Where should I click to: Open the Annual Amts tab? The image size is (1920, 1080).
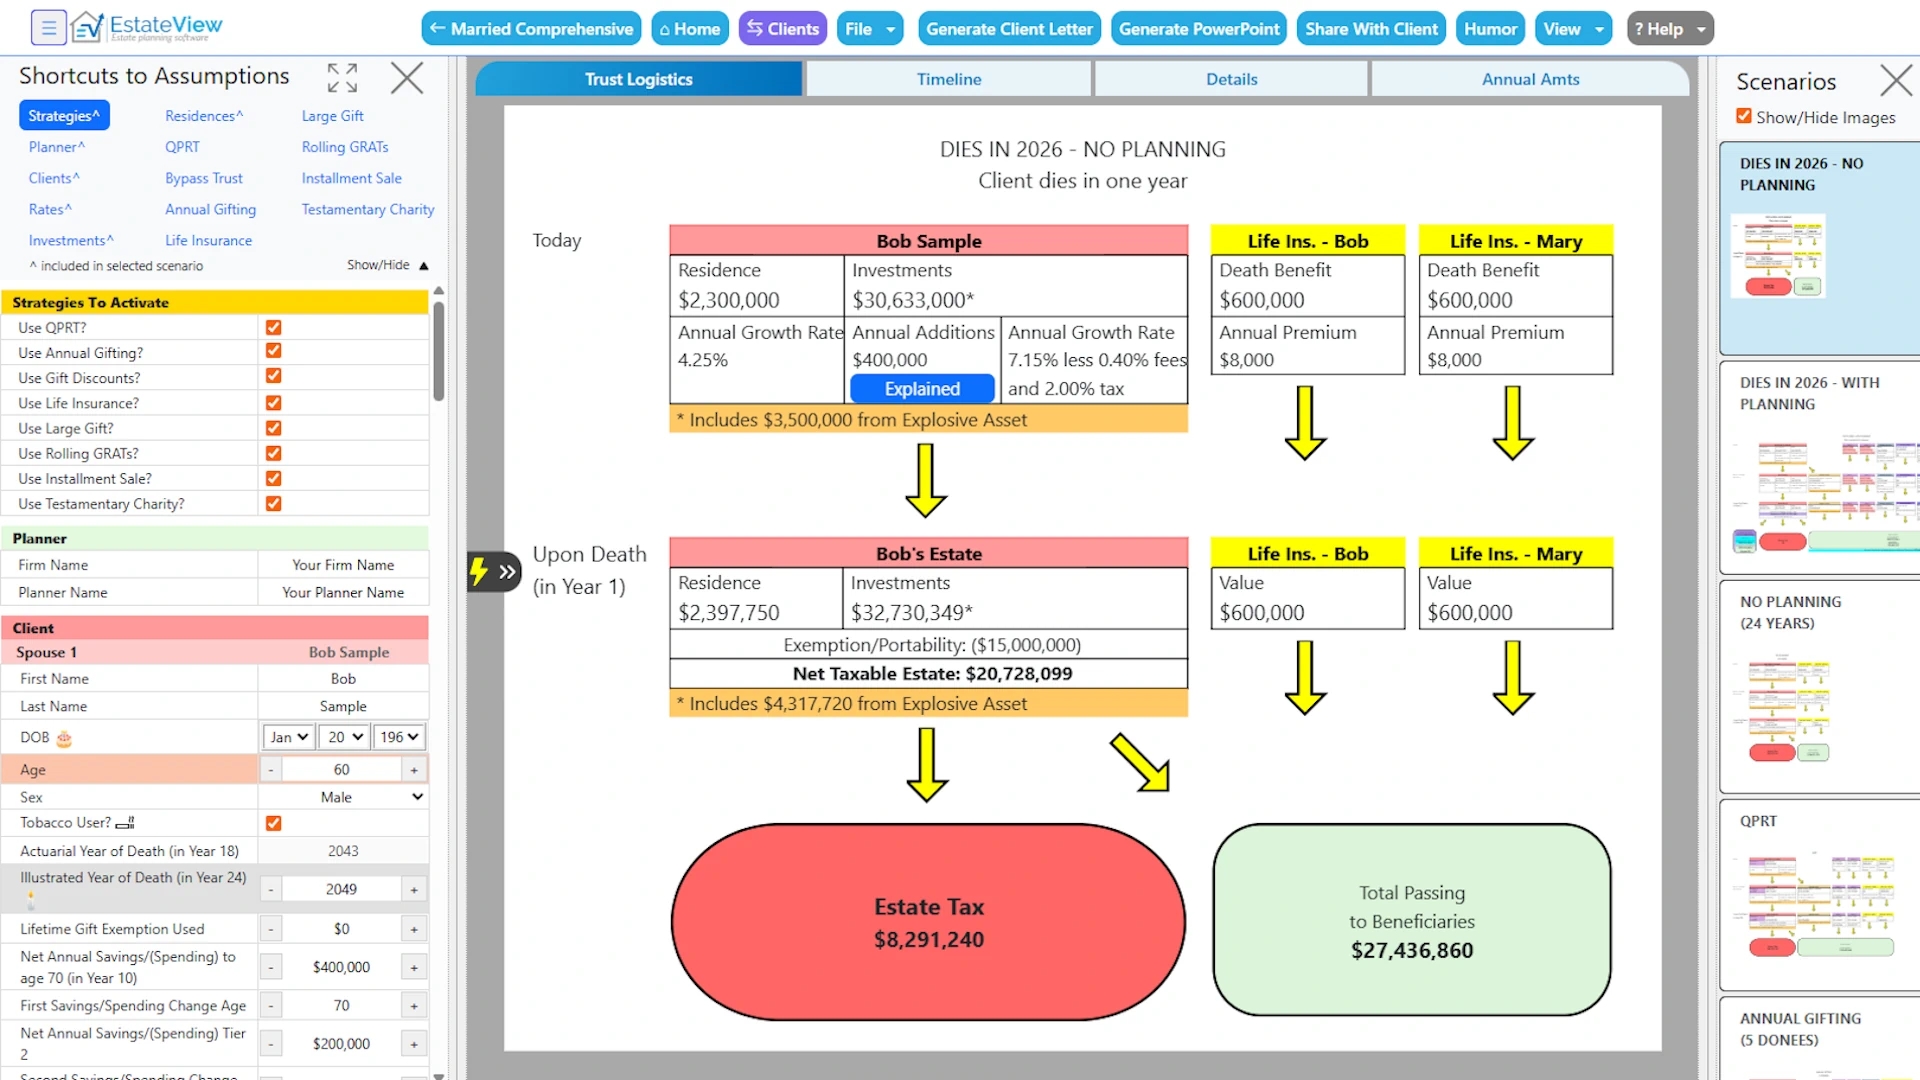[1530, 79]
